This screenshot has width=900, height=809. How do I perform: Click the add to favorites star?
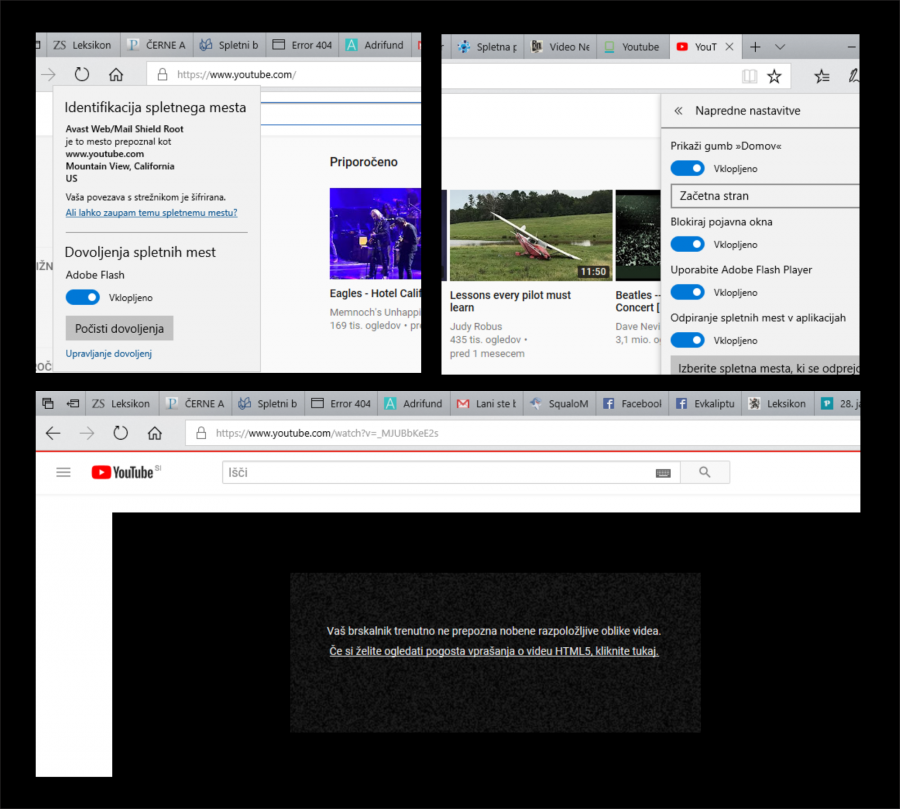click(774, 76)
